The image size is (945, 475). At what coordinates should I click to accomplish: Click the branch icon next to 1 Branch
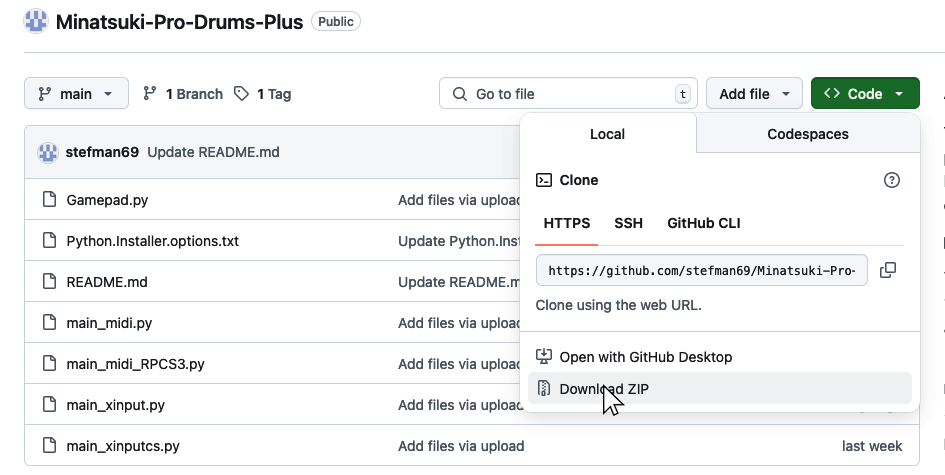(149, 93)
